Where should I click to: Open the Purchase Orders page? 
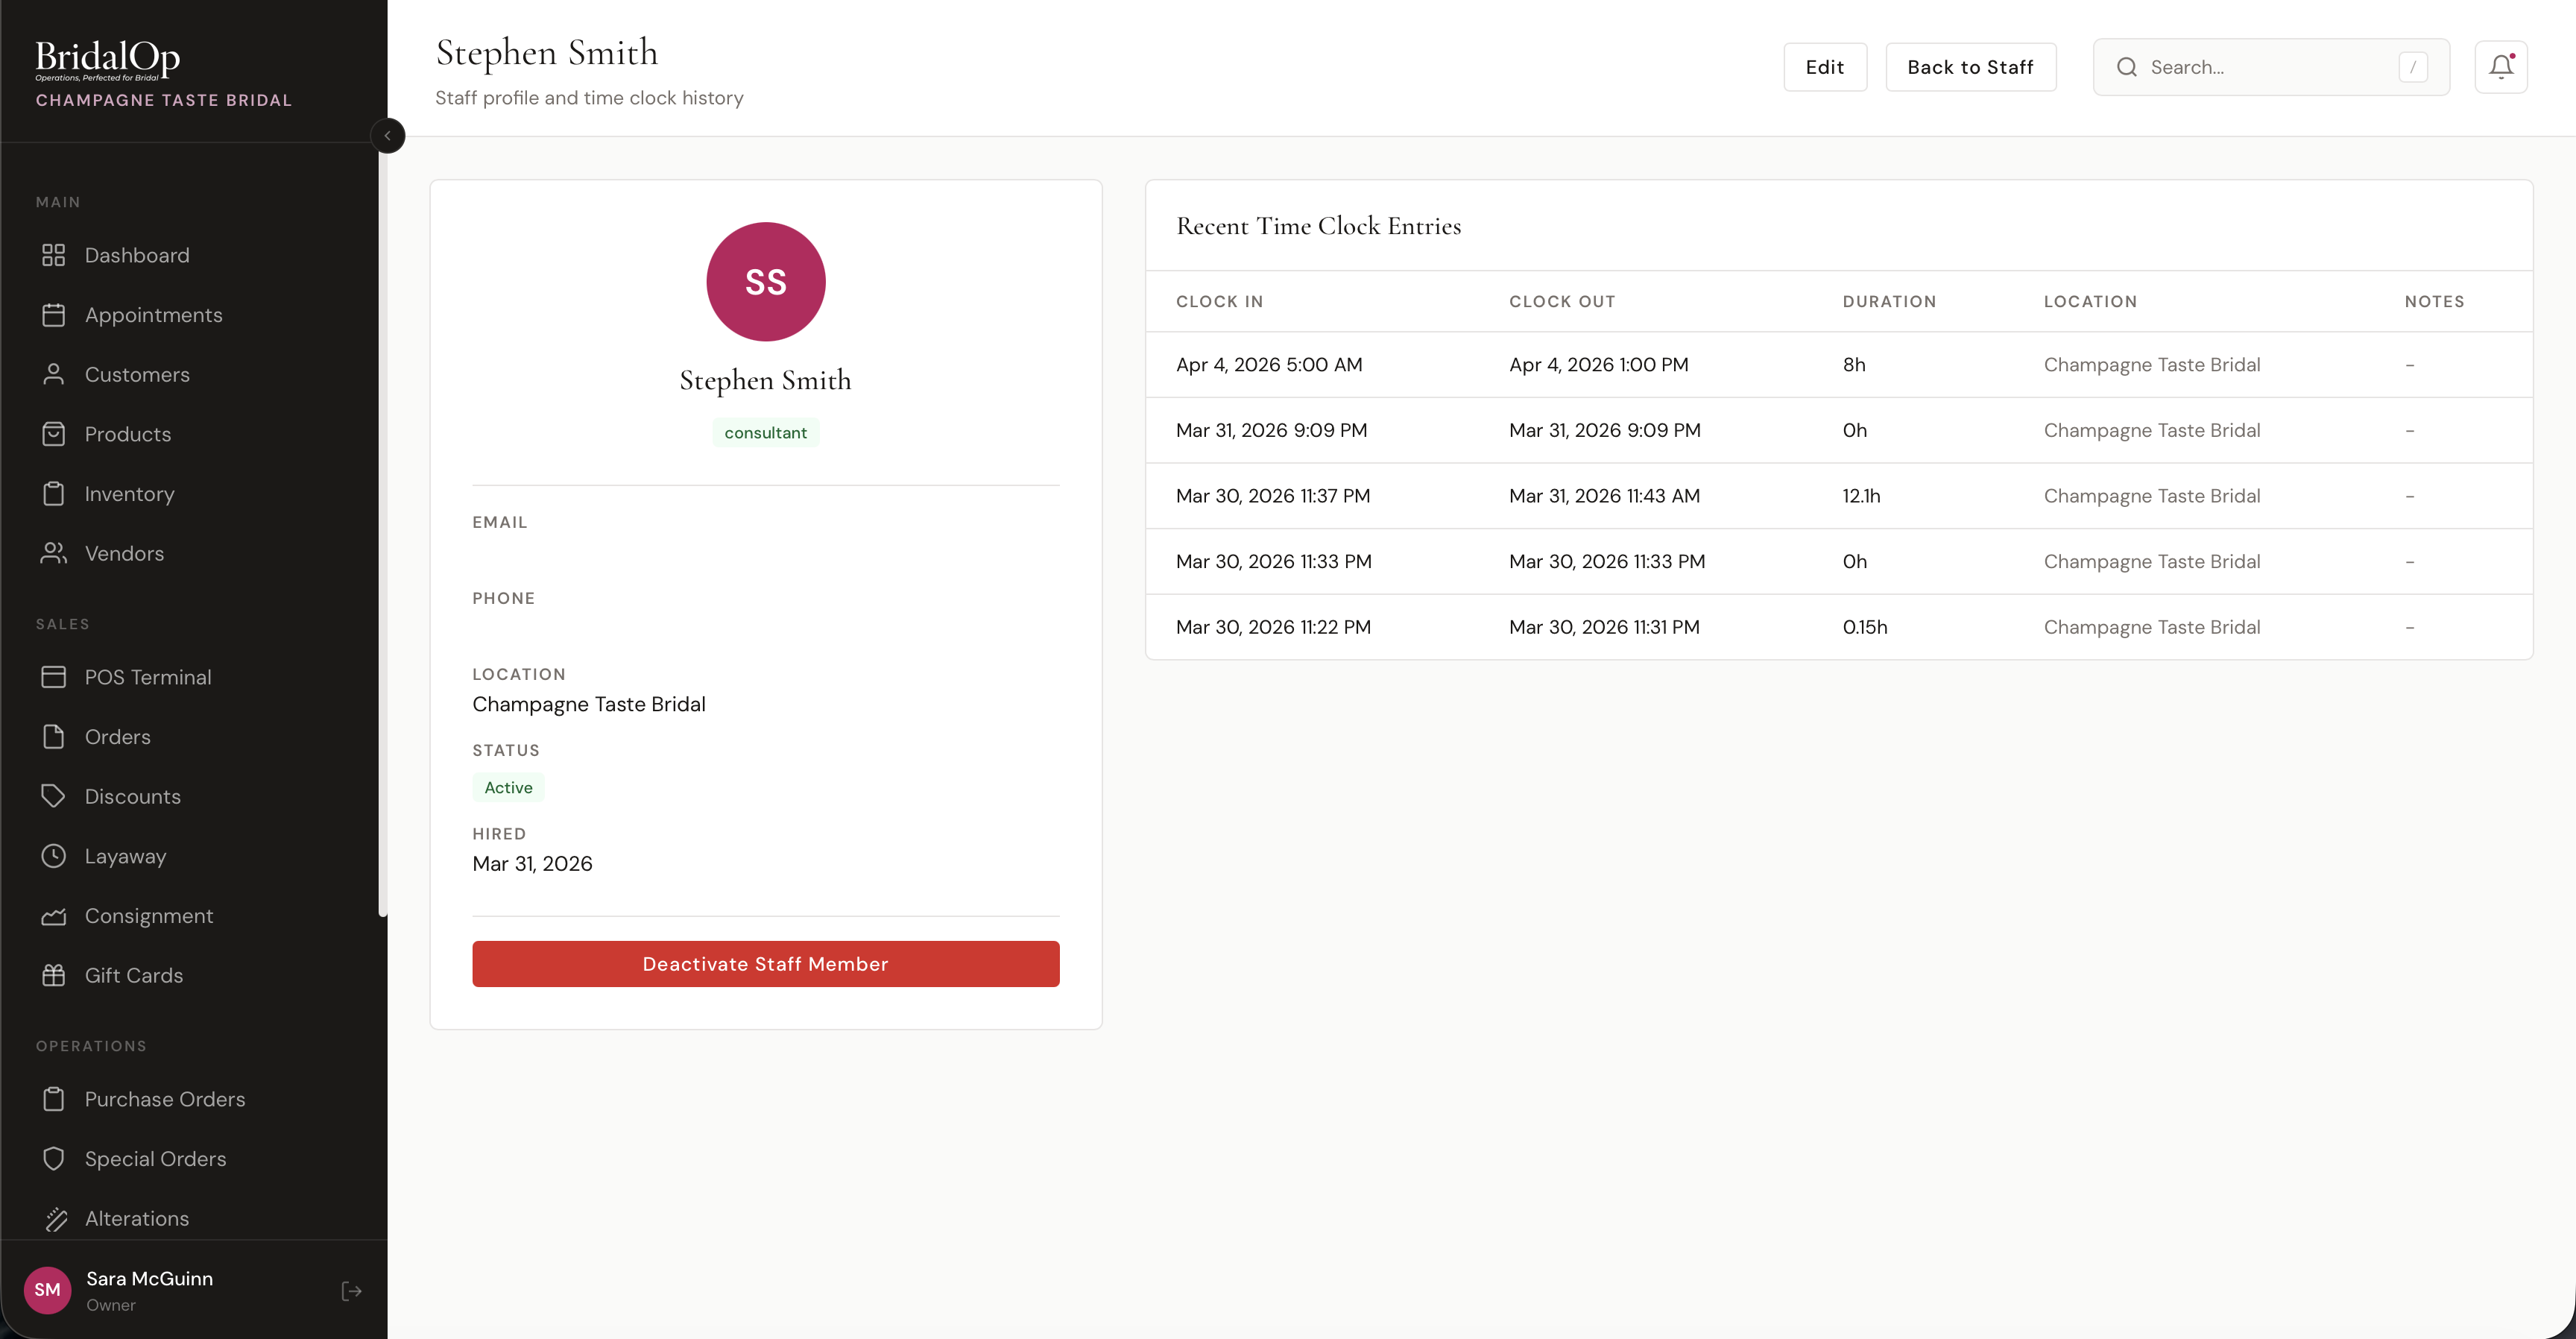tap(164, 1099)
